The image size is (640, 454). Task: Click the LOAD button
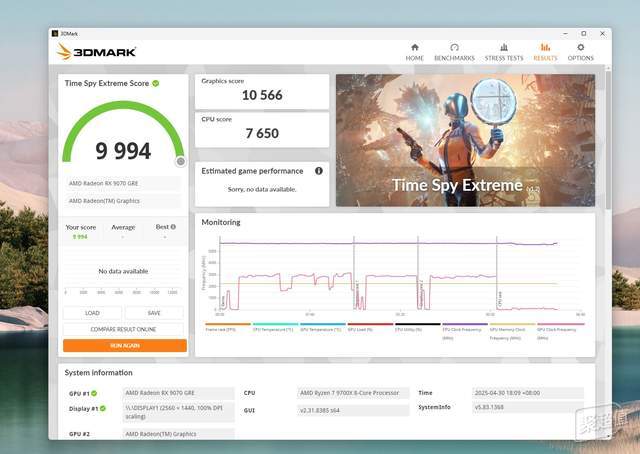click(92, 313)
